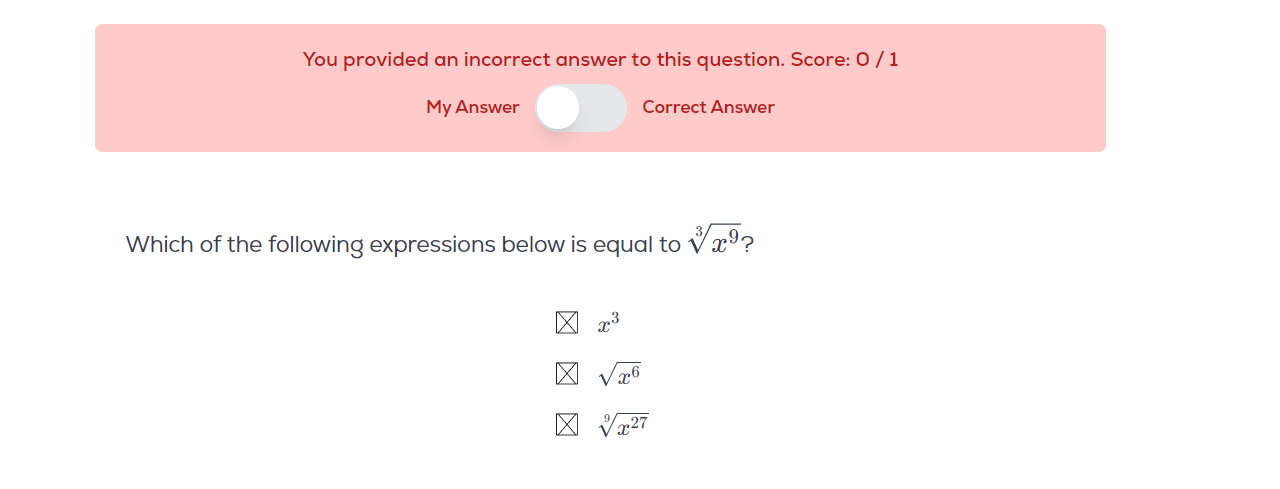Viewport: 1280px width, 489px height.
Task: Check the box next to x cubed
Action: (x=567, y=323)
